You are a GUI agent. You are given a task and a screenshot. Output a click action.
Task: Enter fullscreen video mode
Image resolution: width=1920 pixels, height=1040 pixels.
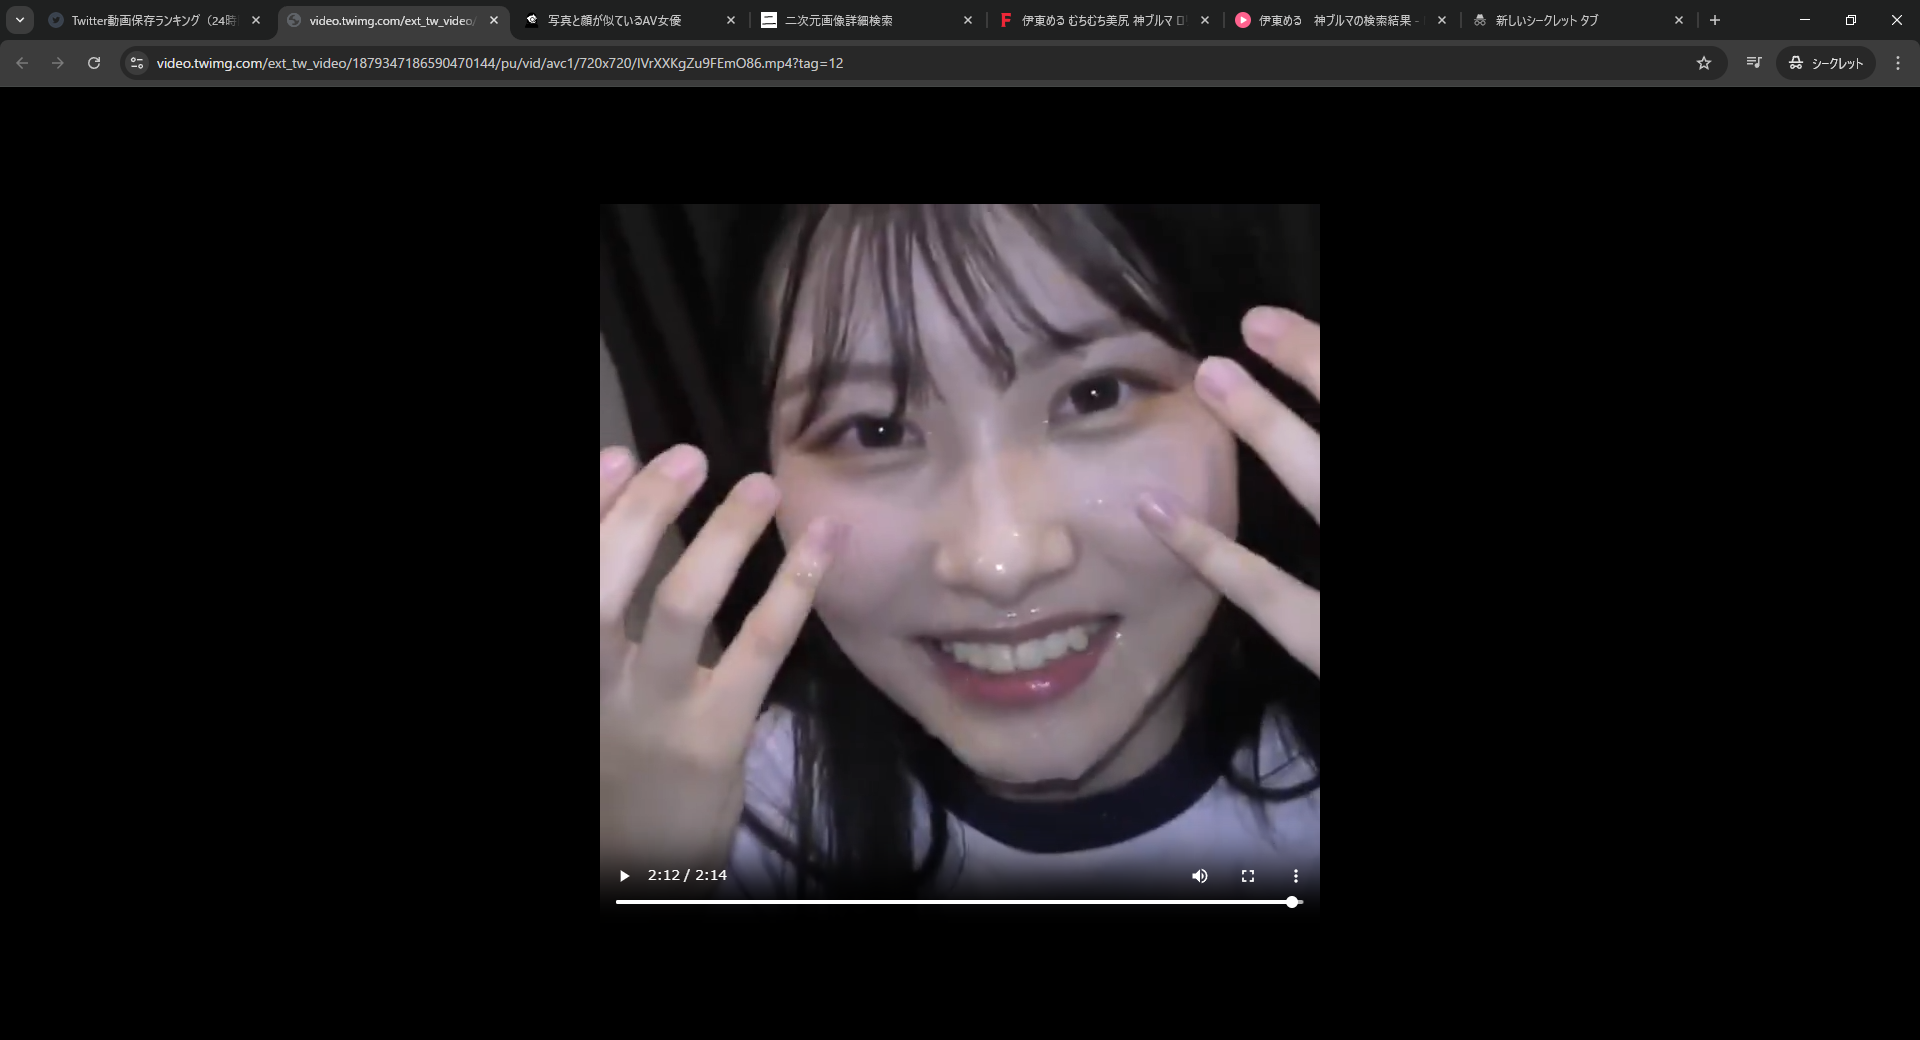[x=1247, y=876]
